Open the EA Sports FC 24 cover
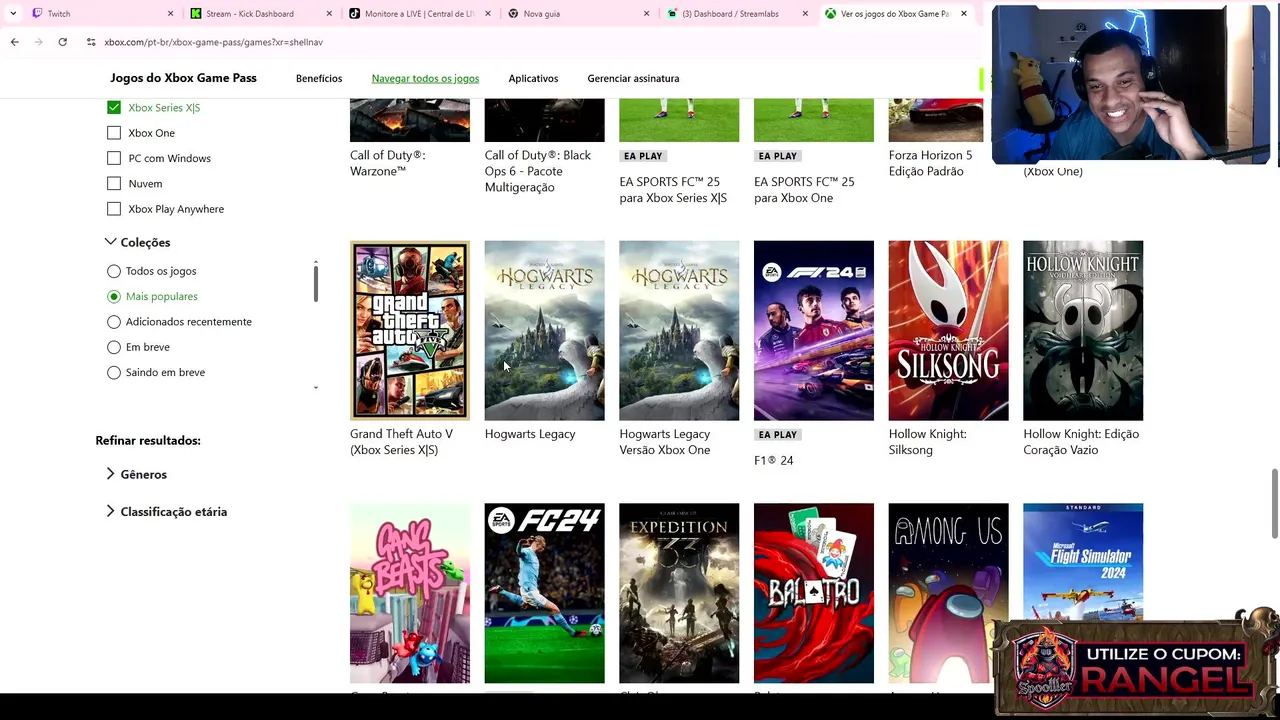Image resolution: width=1280 pixels, height=720 pixels. tap(544, 593)
